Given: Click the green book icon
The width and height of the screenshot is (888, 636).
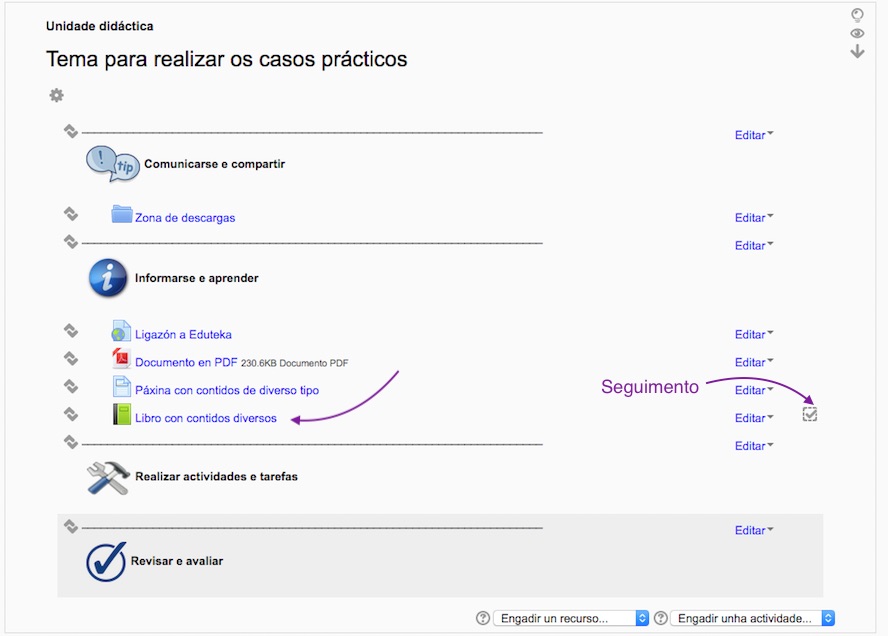Looking at the screenshot, I should (122, 415).
